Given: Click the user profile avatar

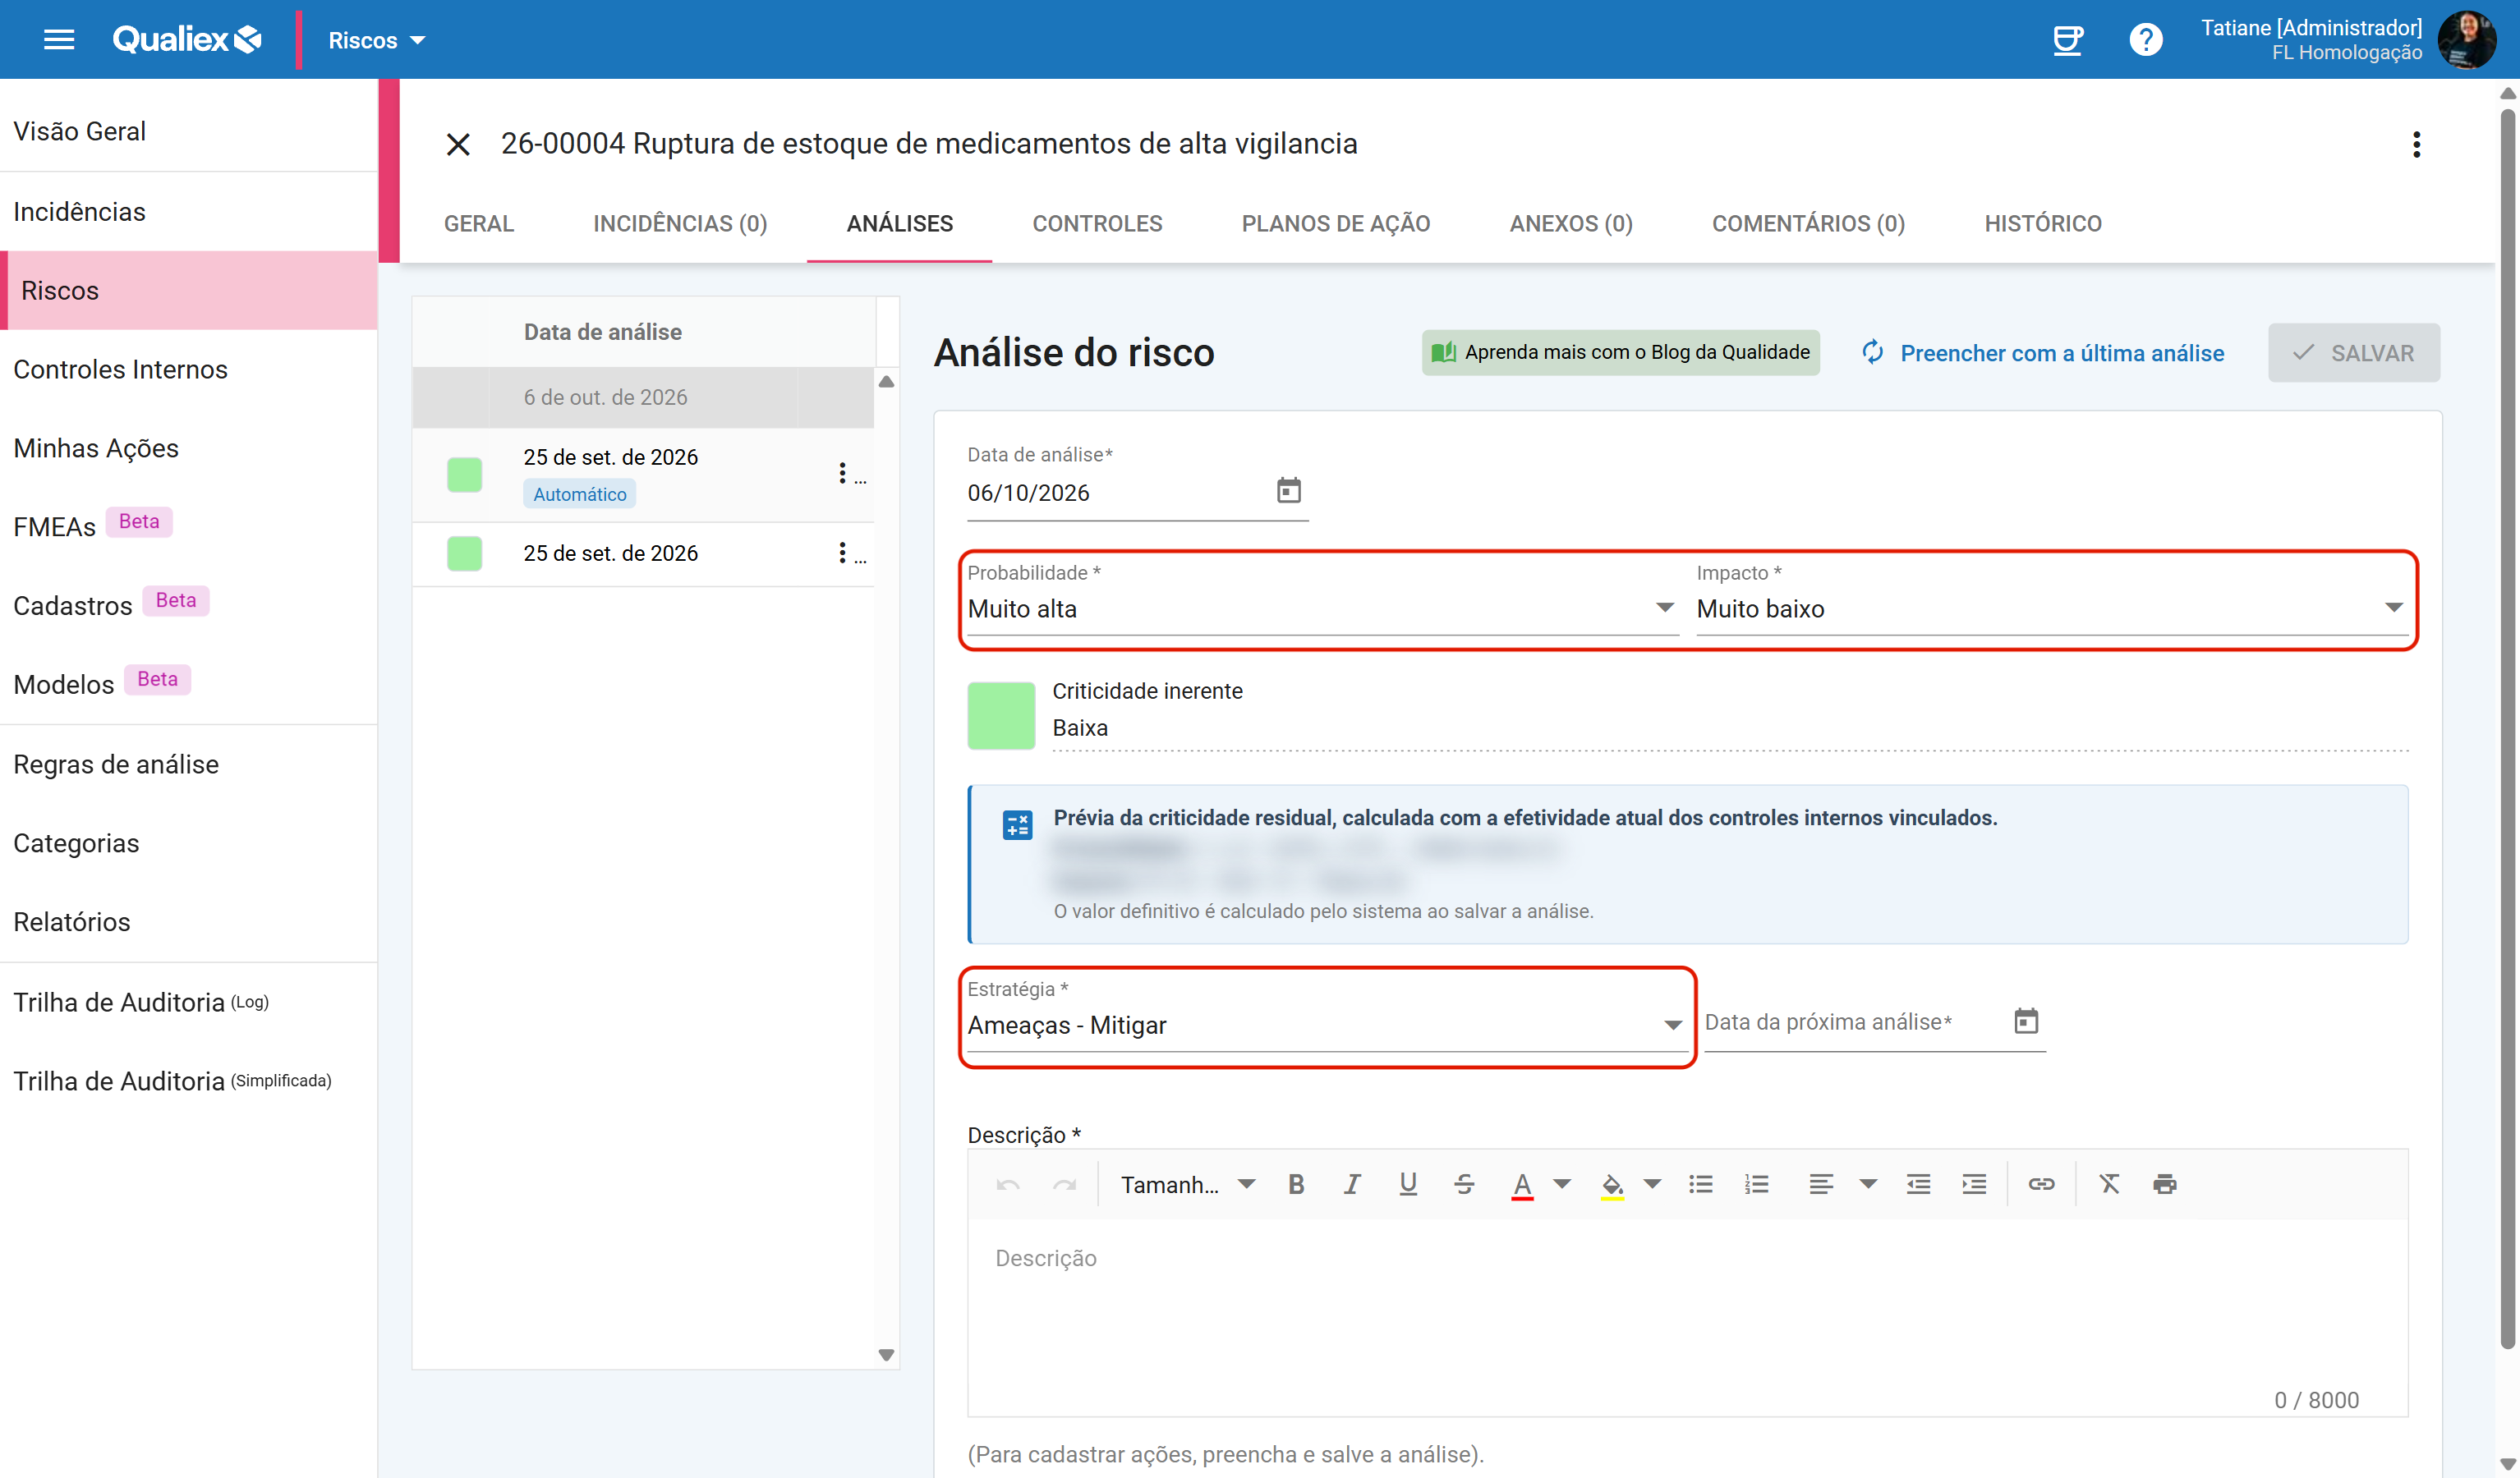Looking at the screenshot, I should 2467,40.
